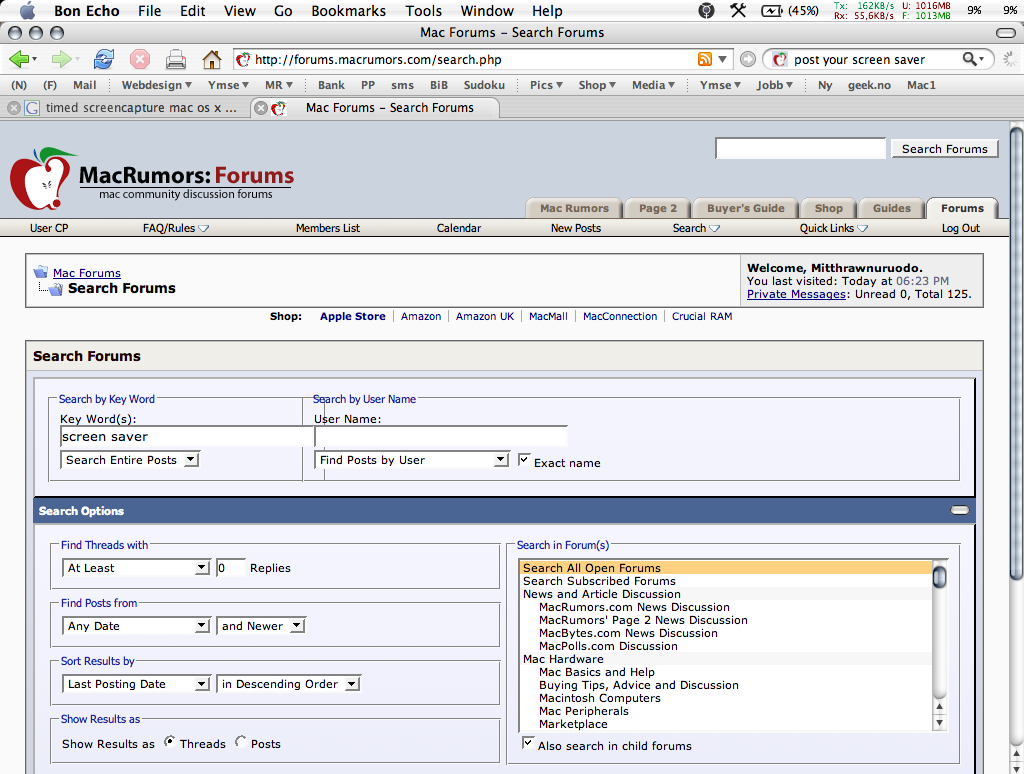Image resolution: width=1024 pixels, height=774 pixels.
Task: Close the timed screencapture tab
Action: [x=14, y=108]
